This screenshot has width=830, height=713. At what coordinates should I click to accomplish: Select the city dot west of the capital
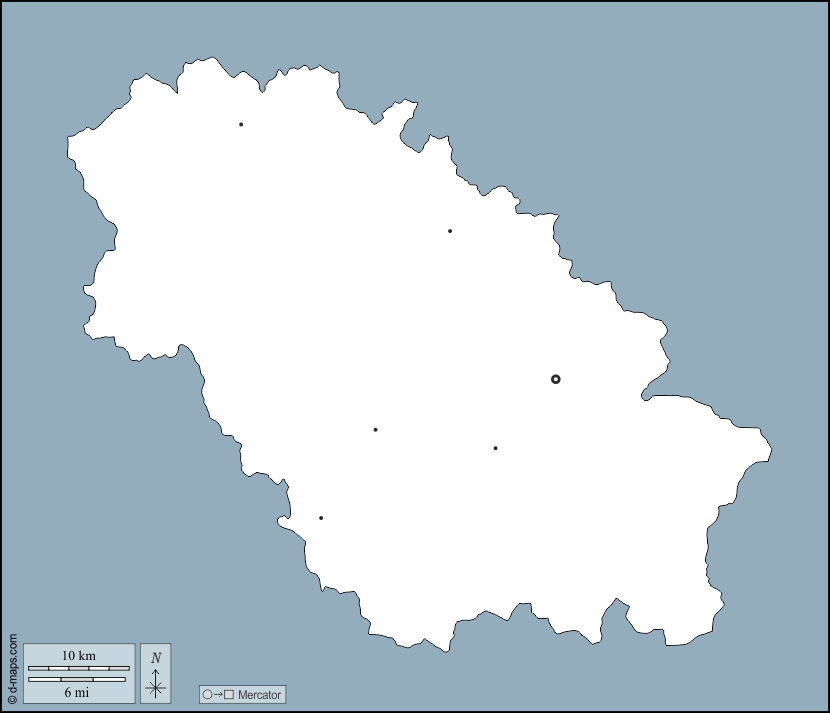pos(375,430)
